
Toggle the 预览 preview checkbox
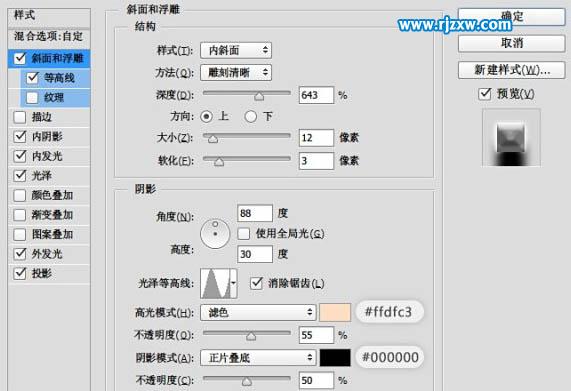coord(485,94)
